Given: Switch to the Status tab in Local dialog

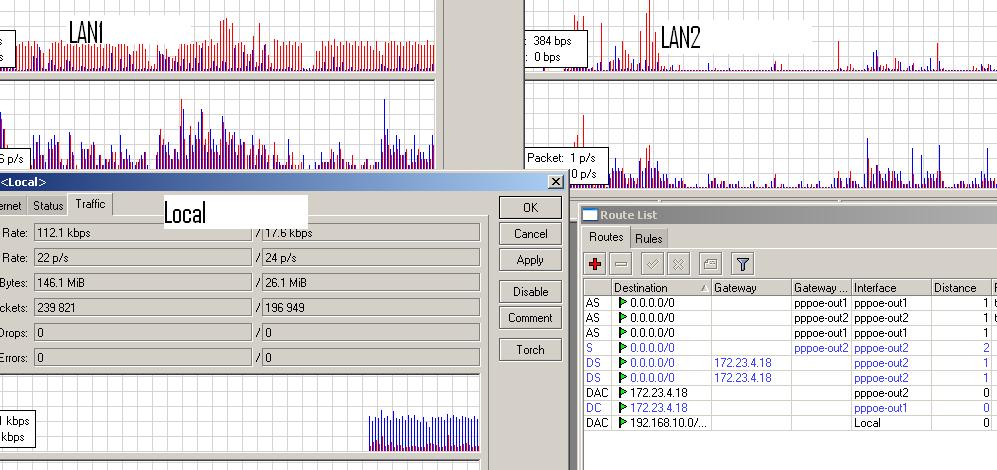Looking at the screenshot, I should 48,205.
